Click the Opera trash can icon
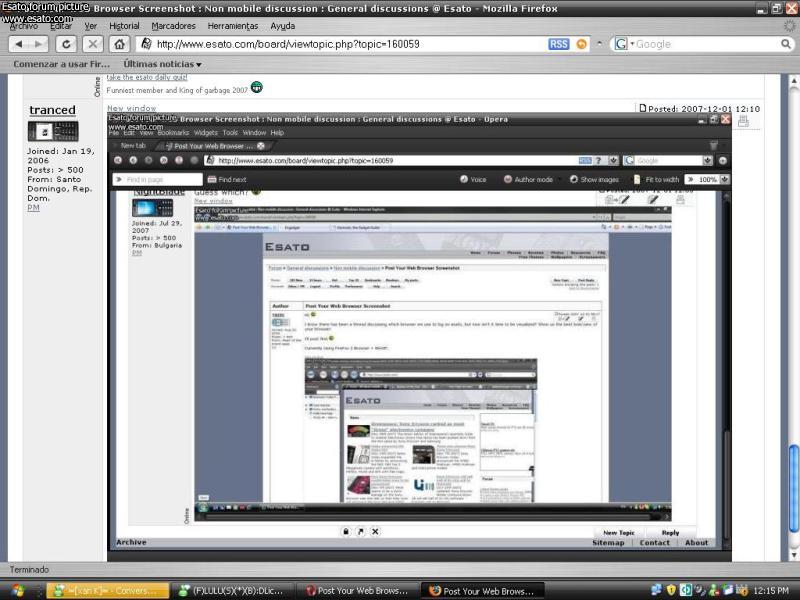 tap(714, 146)
